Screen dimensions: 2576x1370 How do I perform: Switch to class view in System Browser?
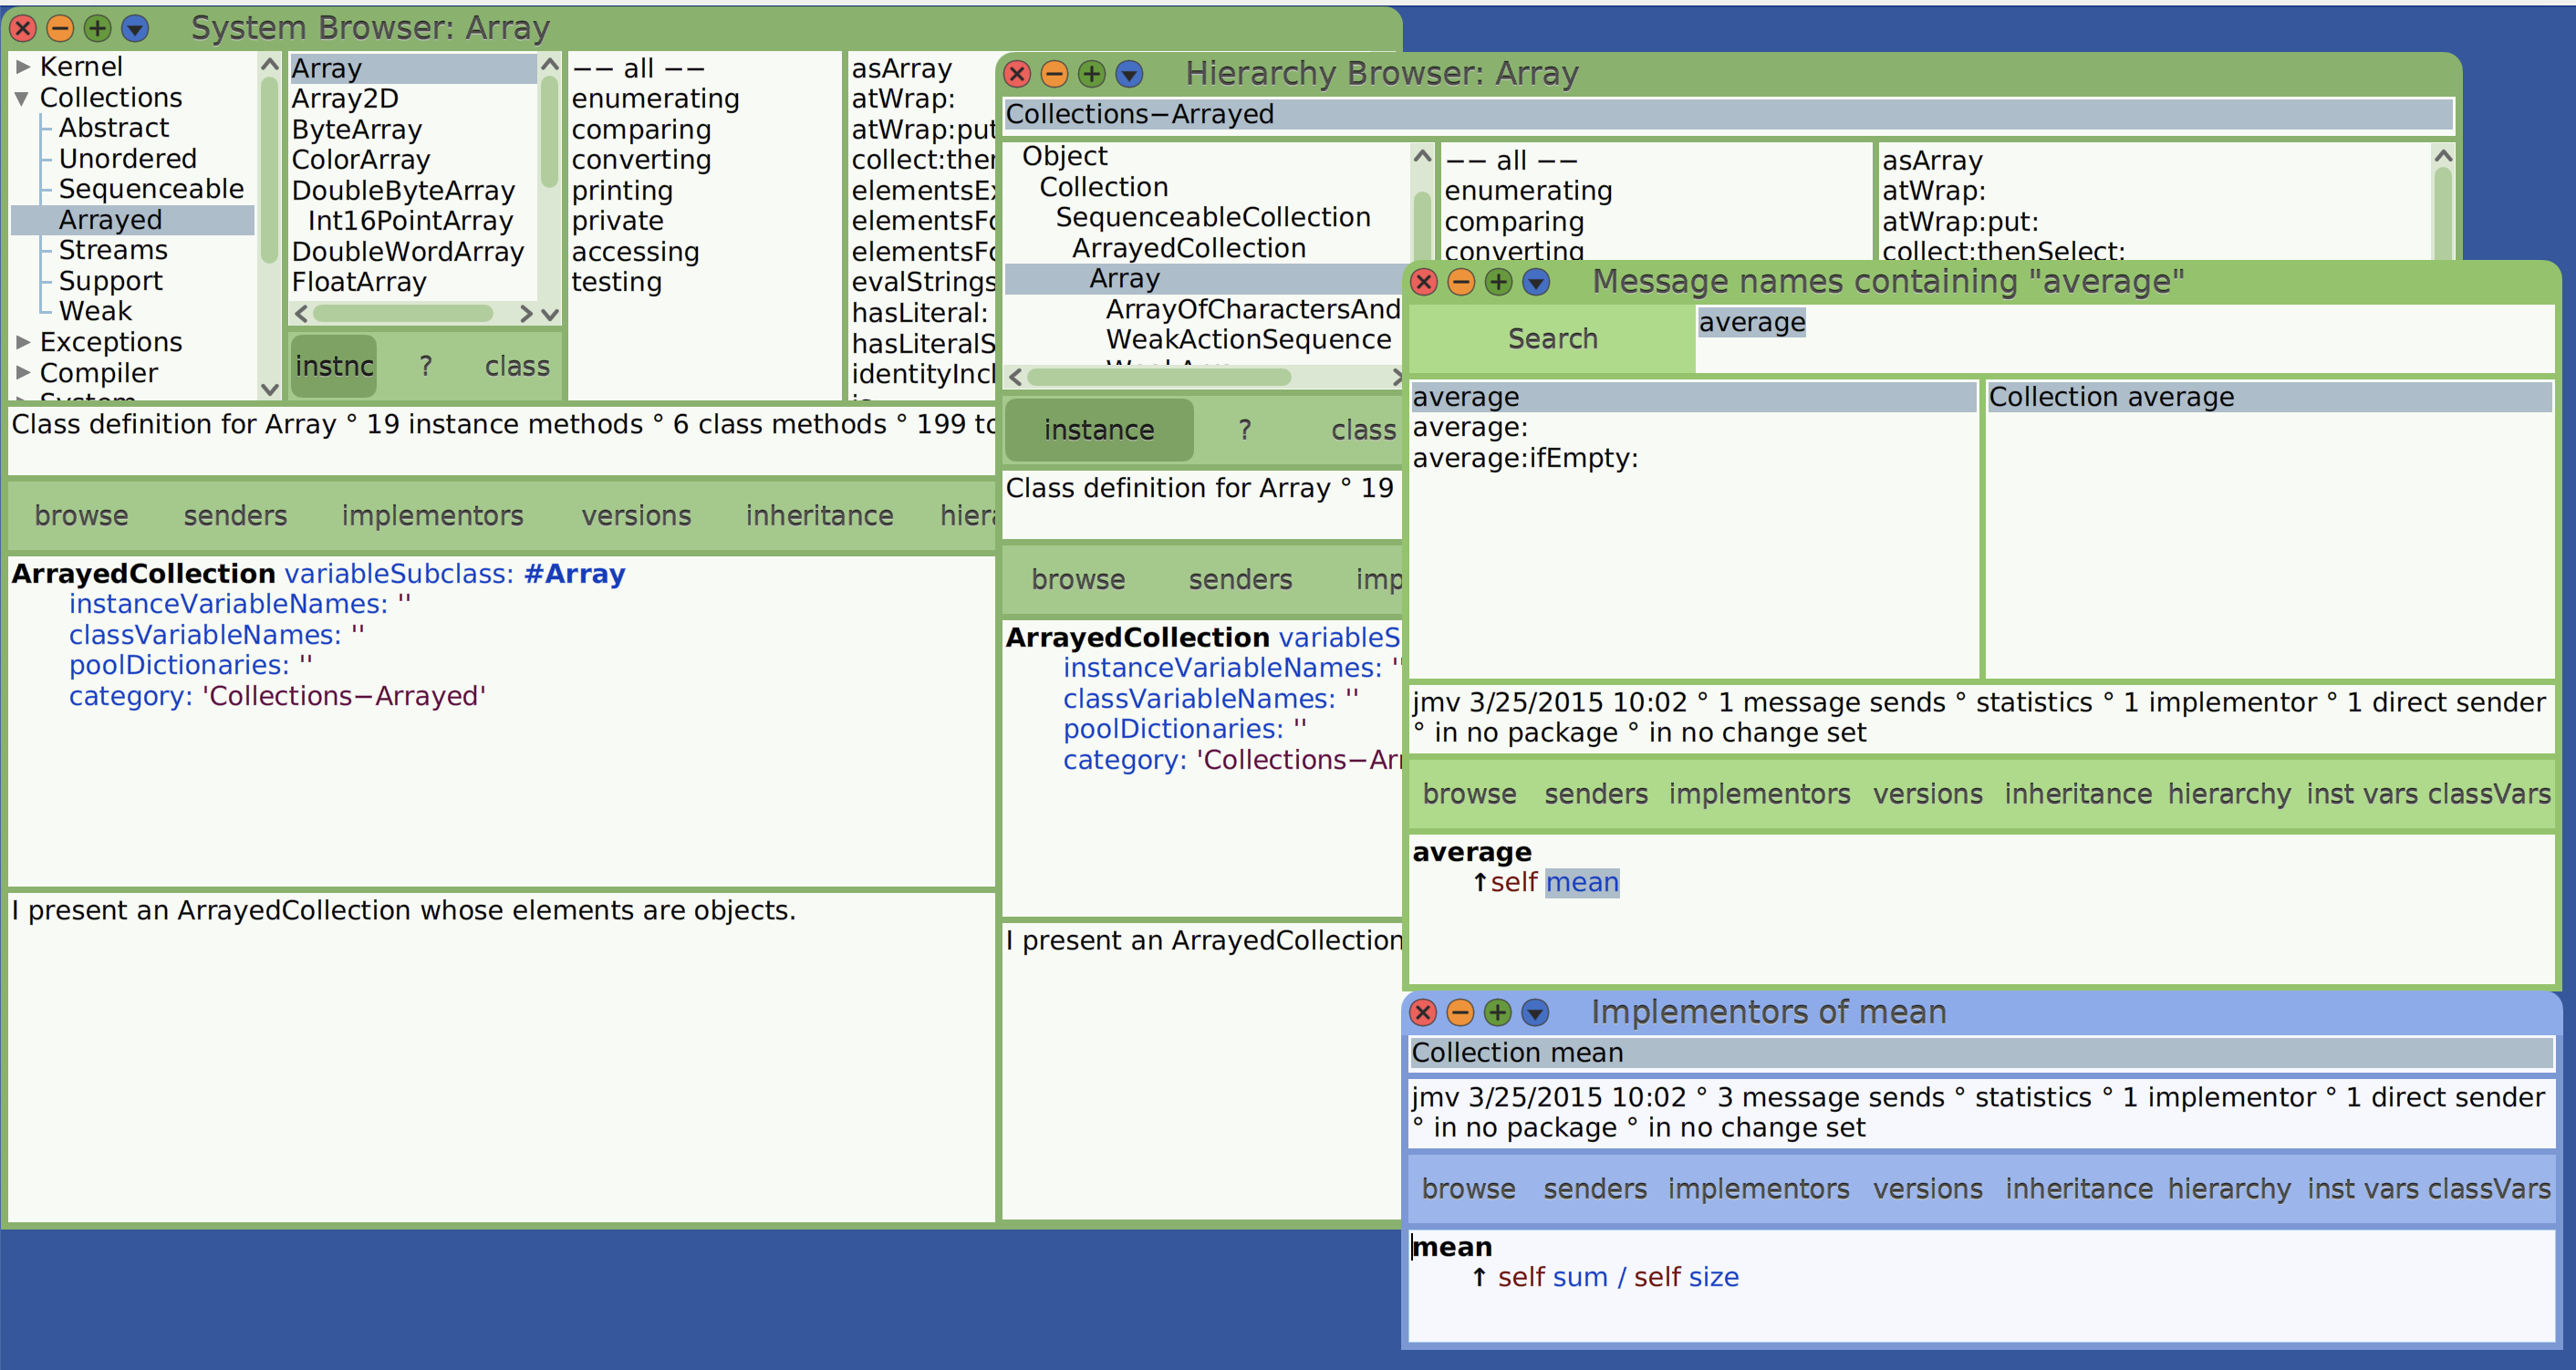[517, 366]
